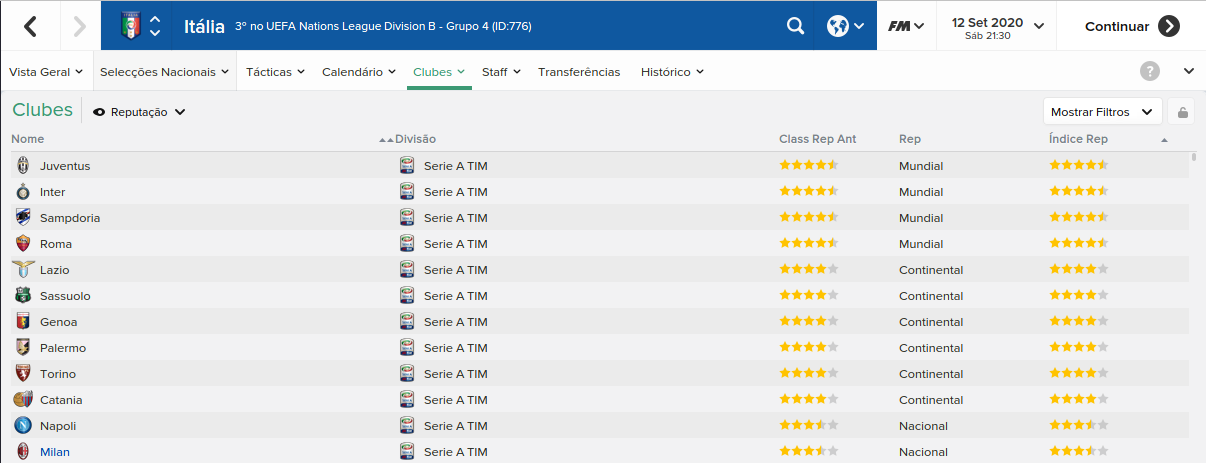The width and height of the screenshot is (1206, 463).
Task: Sort by the Divisão column header
Action: pyautogui.click(x=415, y=139)
